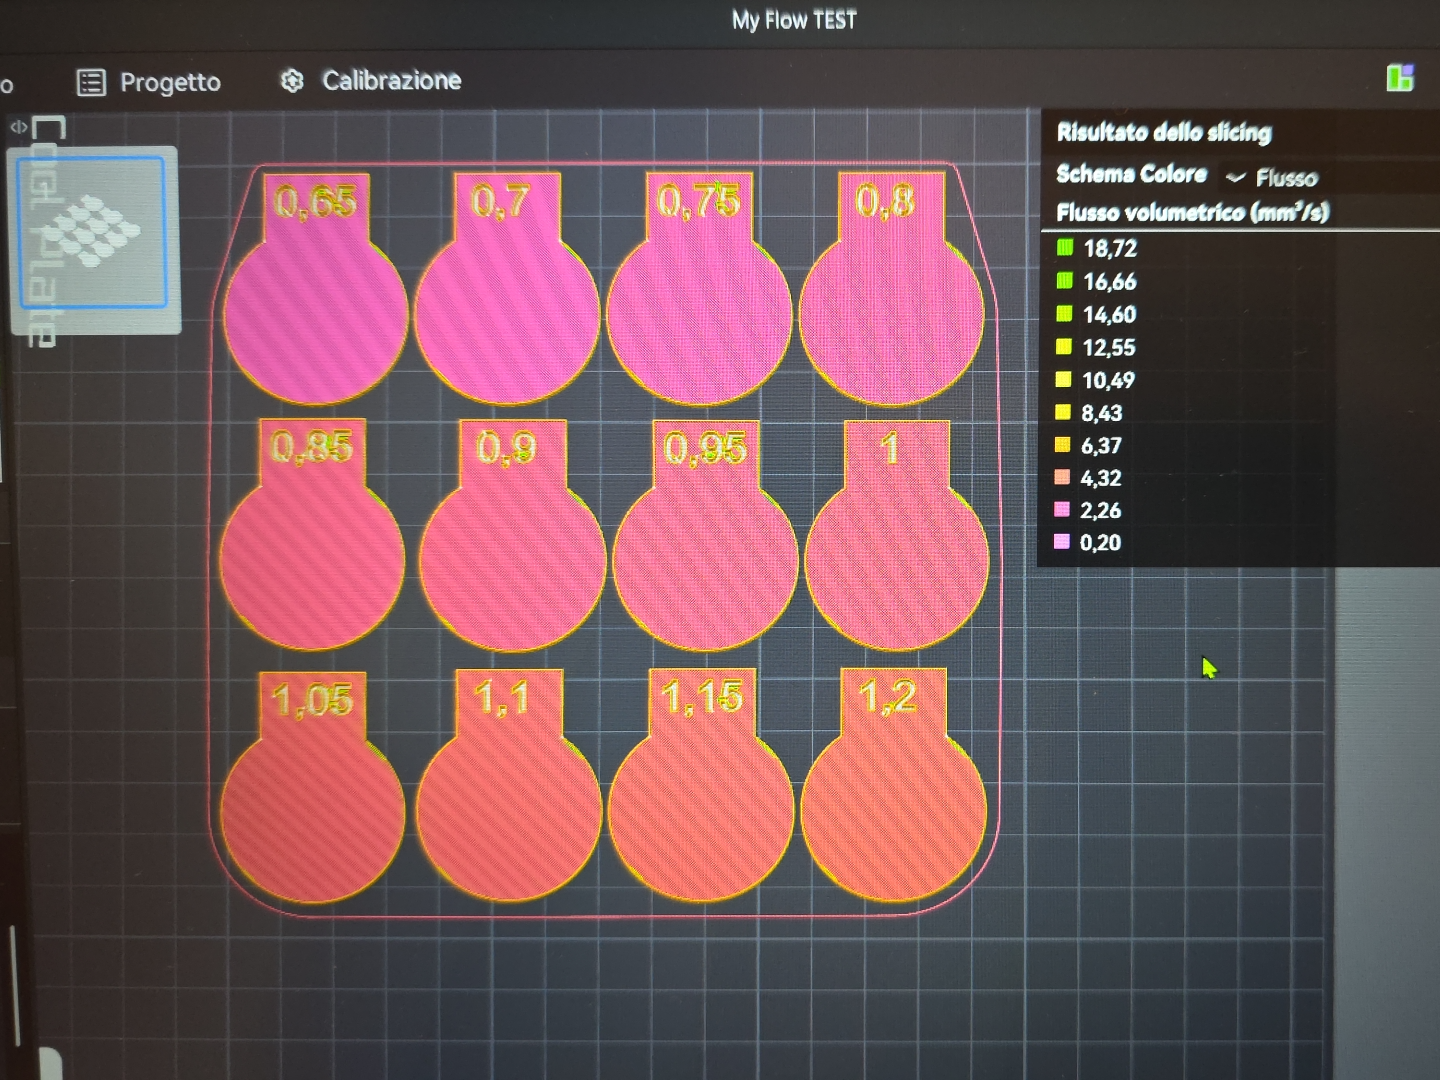Viewport: 1440px width, 1080px height.
Task: Select the plate thumbnail in the sidebar
Action: click(x=92, y=232)
